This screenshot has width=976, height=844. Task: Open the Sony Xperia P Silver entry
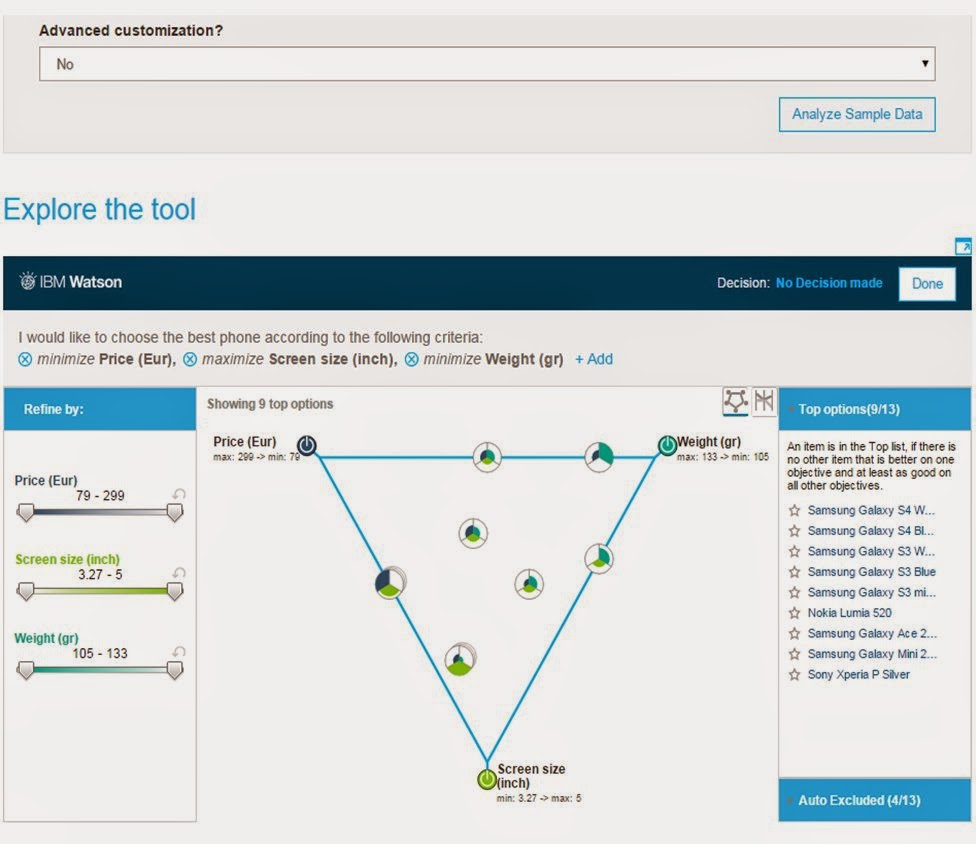858,675
